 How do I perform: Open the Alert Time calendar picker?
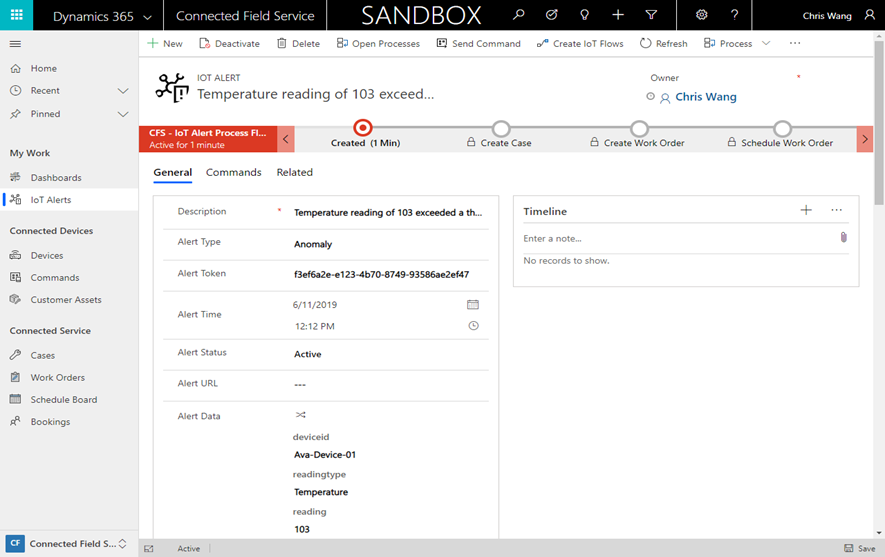point(473,305)
